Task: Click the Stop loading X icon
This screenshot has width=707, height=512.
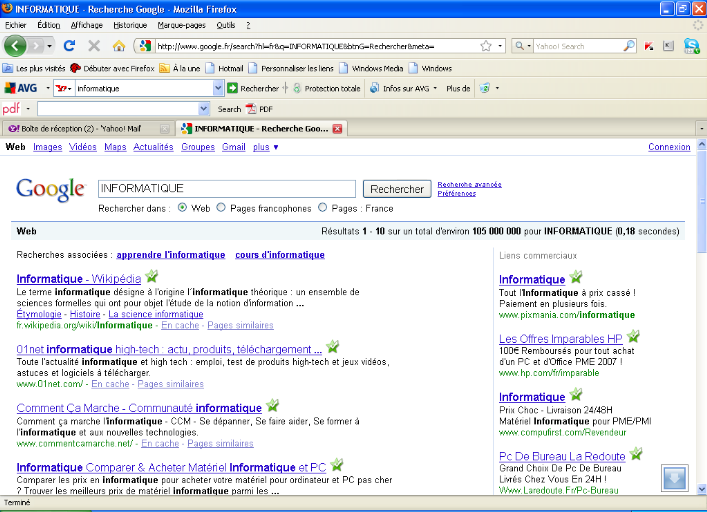Action: 94,46
